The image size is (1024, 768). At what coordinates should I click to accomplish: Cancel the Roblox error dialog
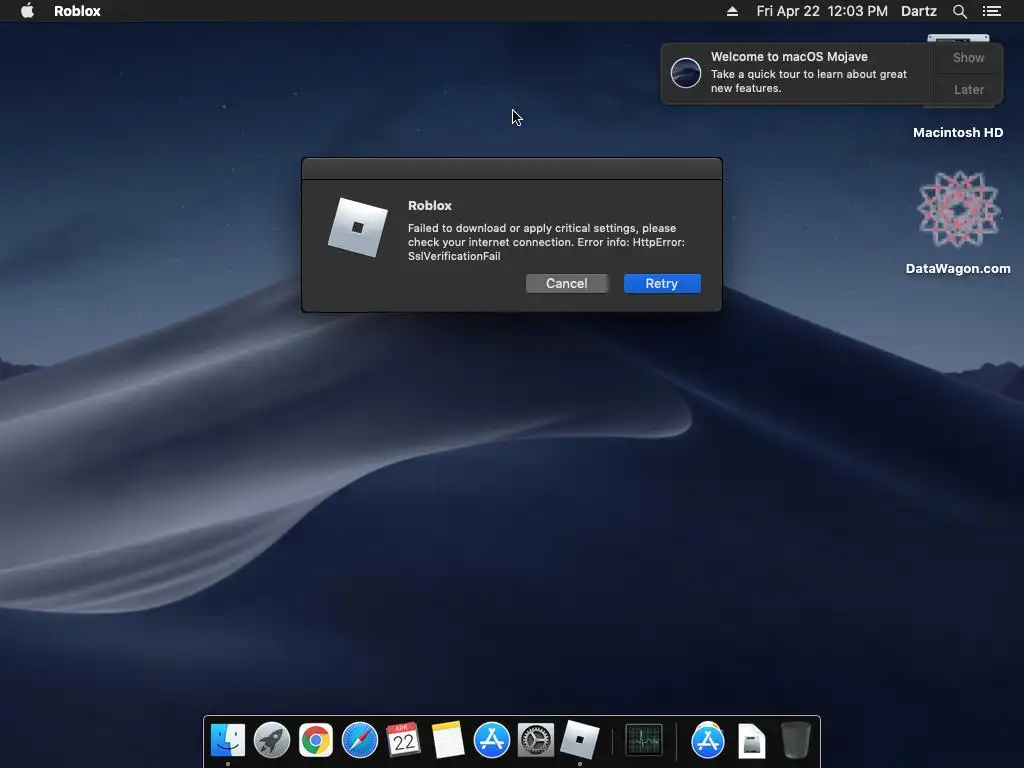[566, 283]
